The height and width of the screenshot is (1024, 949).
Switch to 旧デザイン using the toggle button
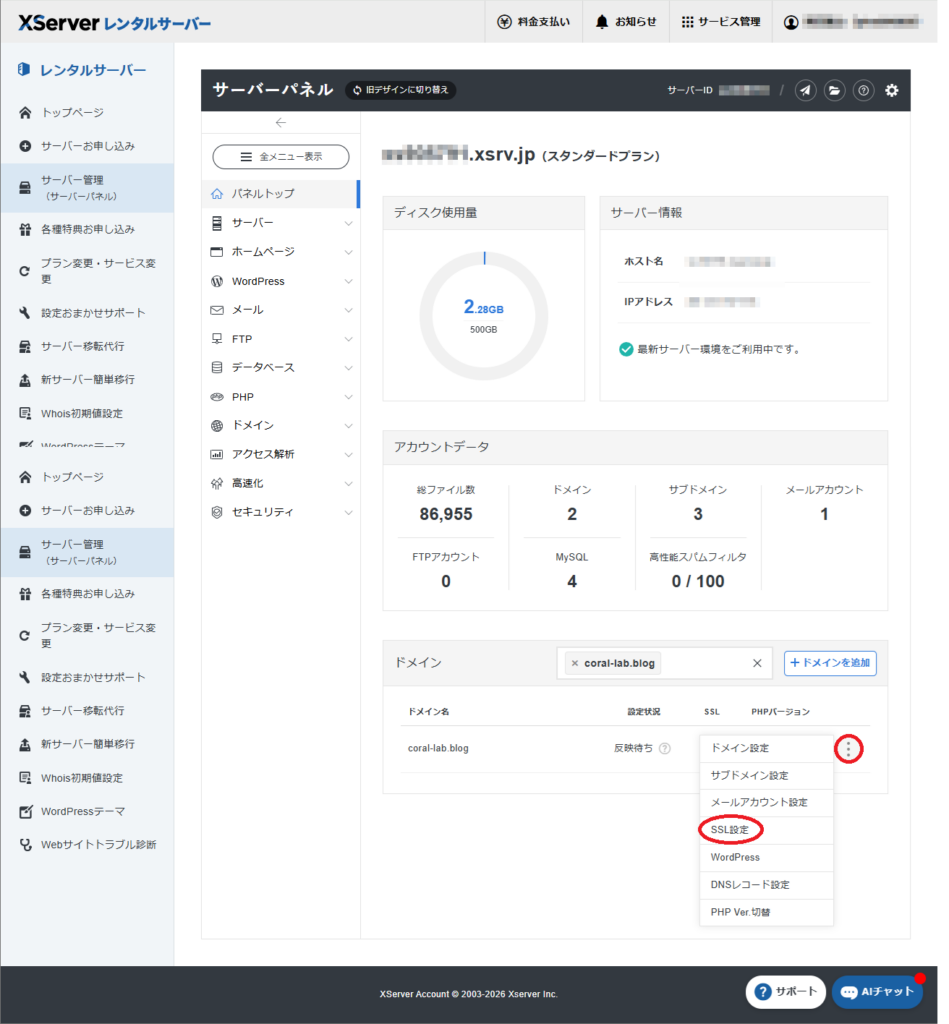coord(400,90)
